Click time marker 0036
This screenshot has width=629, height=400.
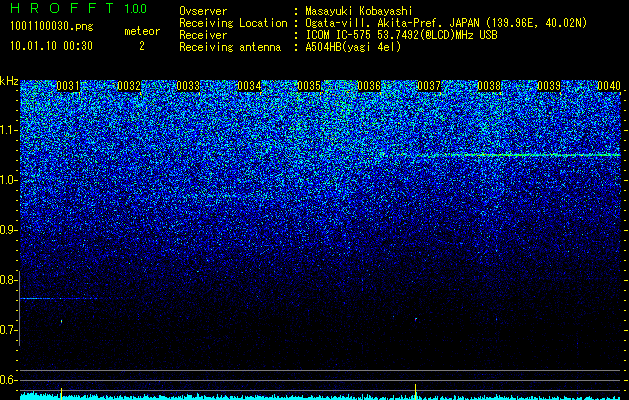[x=369, y=86]
